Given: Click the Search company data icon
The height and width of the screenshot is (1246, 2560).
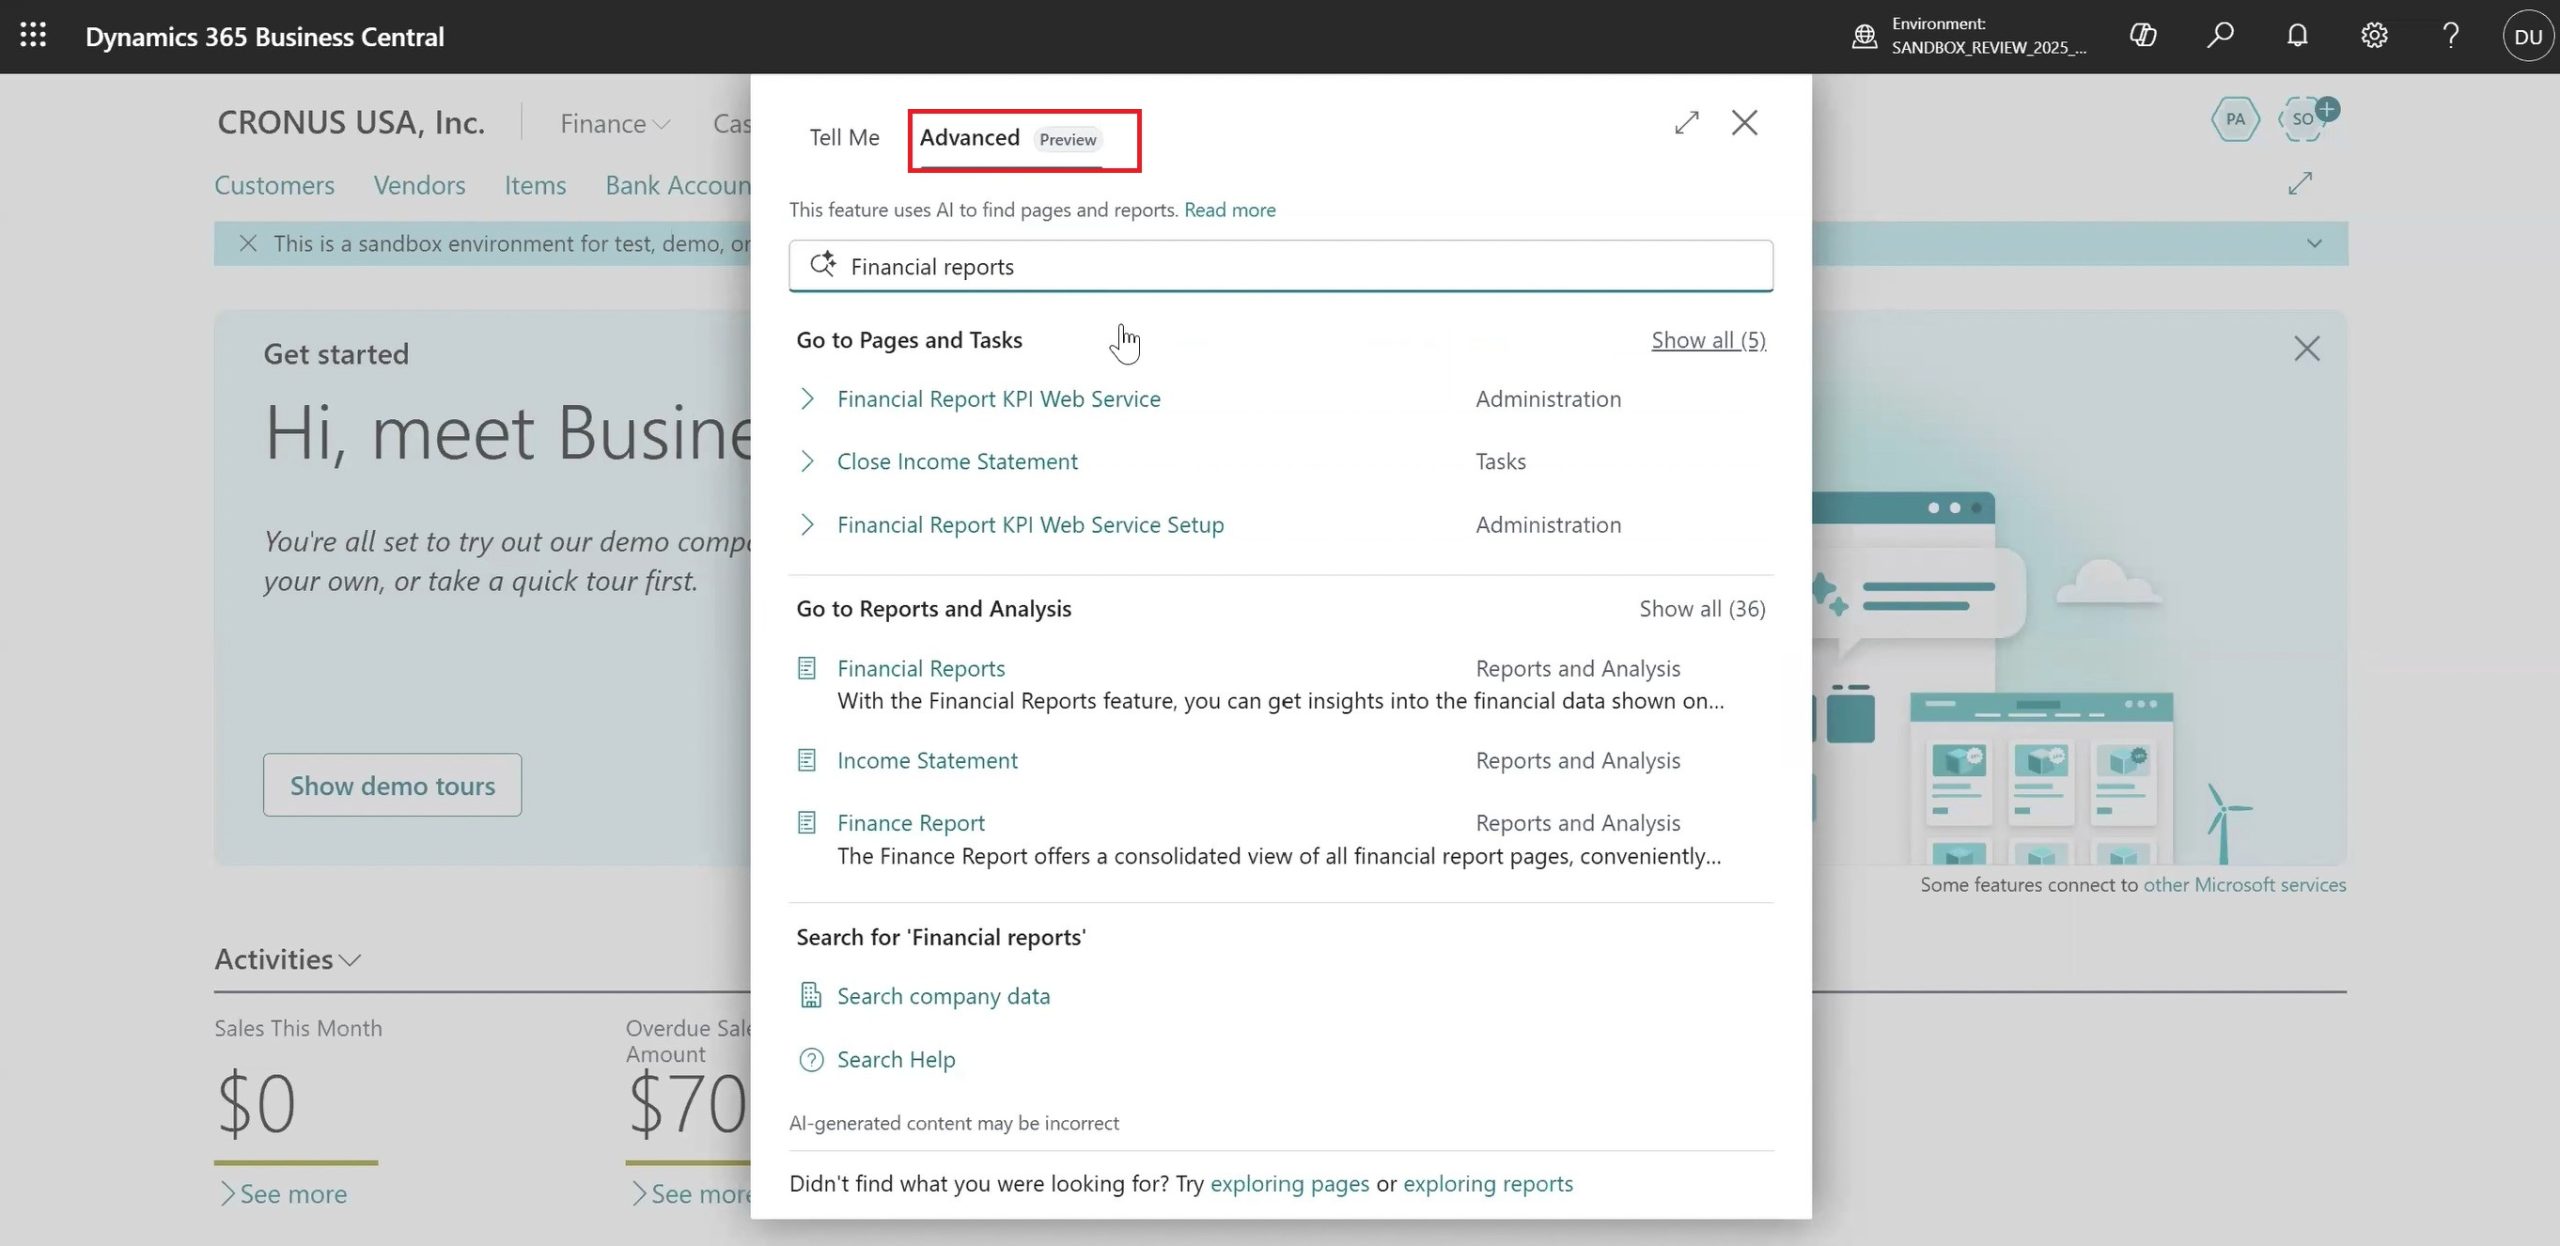Looking at the screenshot, I should click(x=811, y=996).
